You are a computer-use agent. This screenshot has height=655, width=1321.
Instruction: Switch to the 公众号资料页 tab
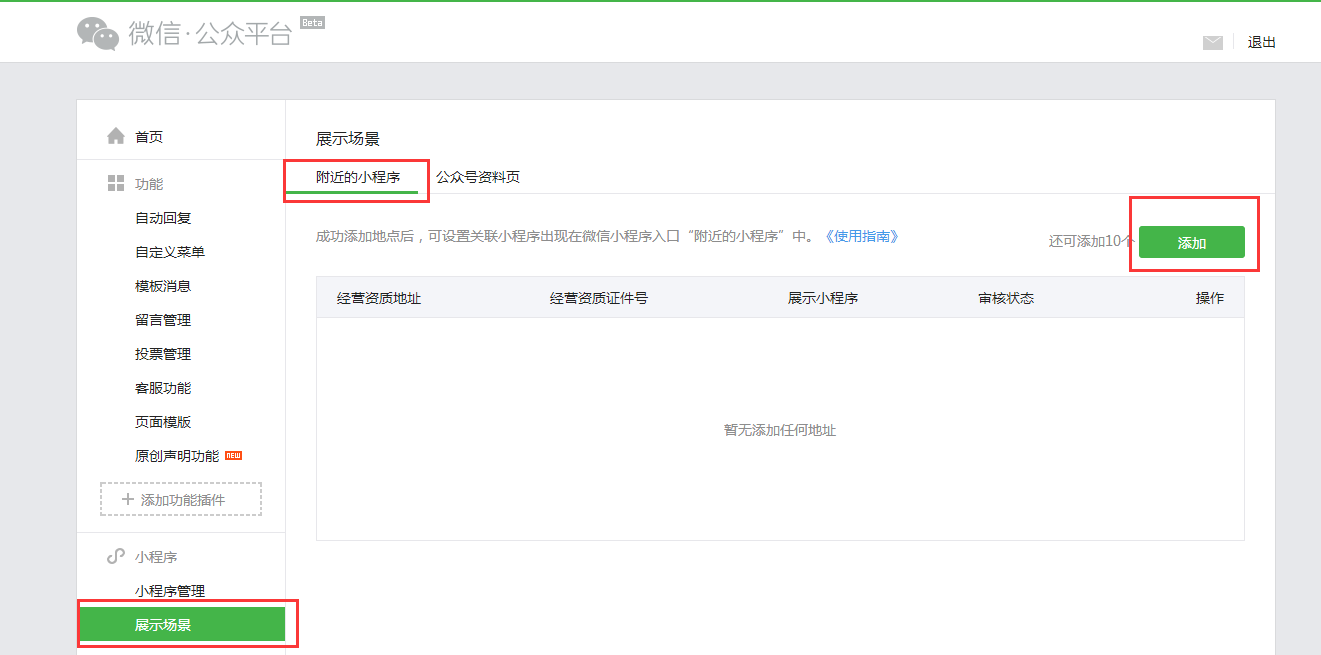click(478, 177)
